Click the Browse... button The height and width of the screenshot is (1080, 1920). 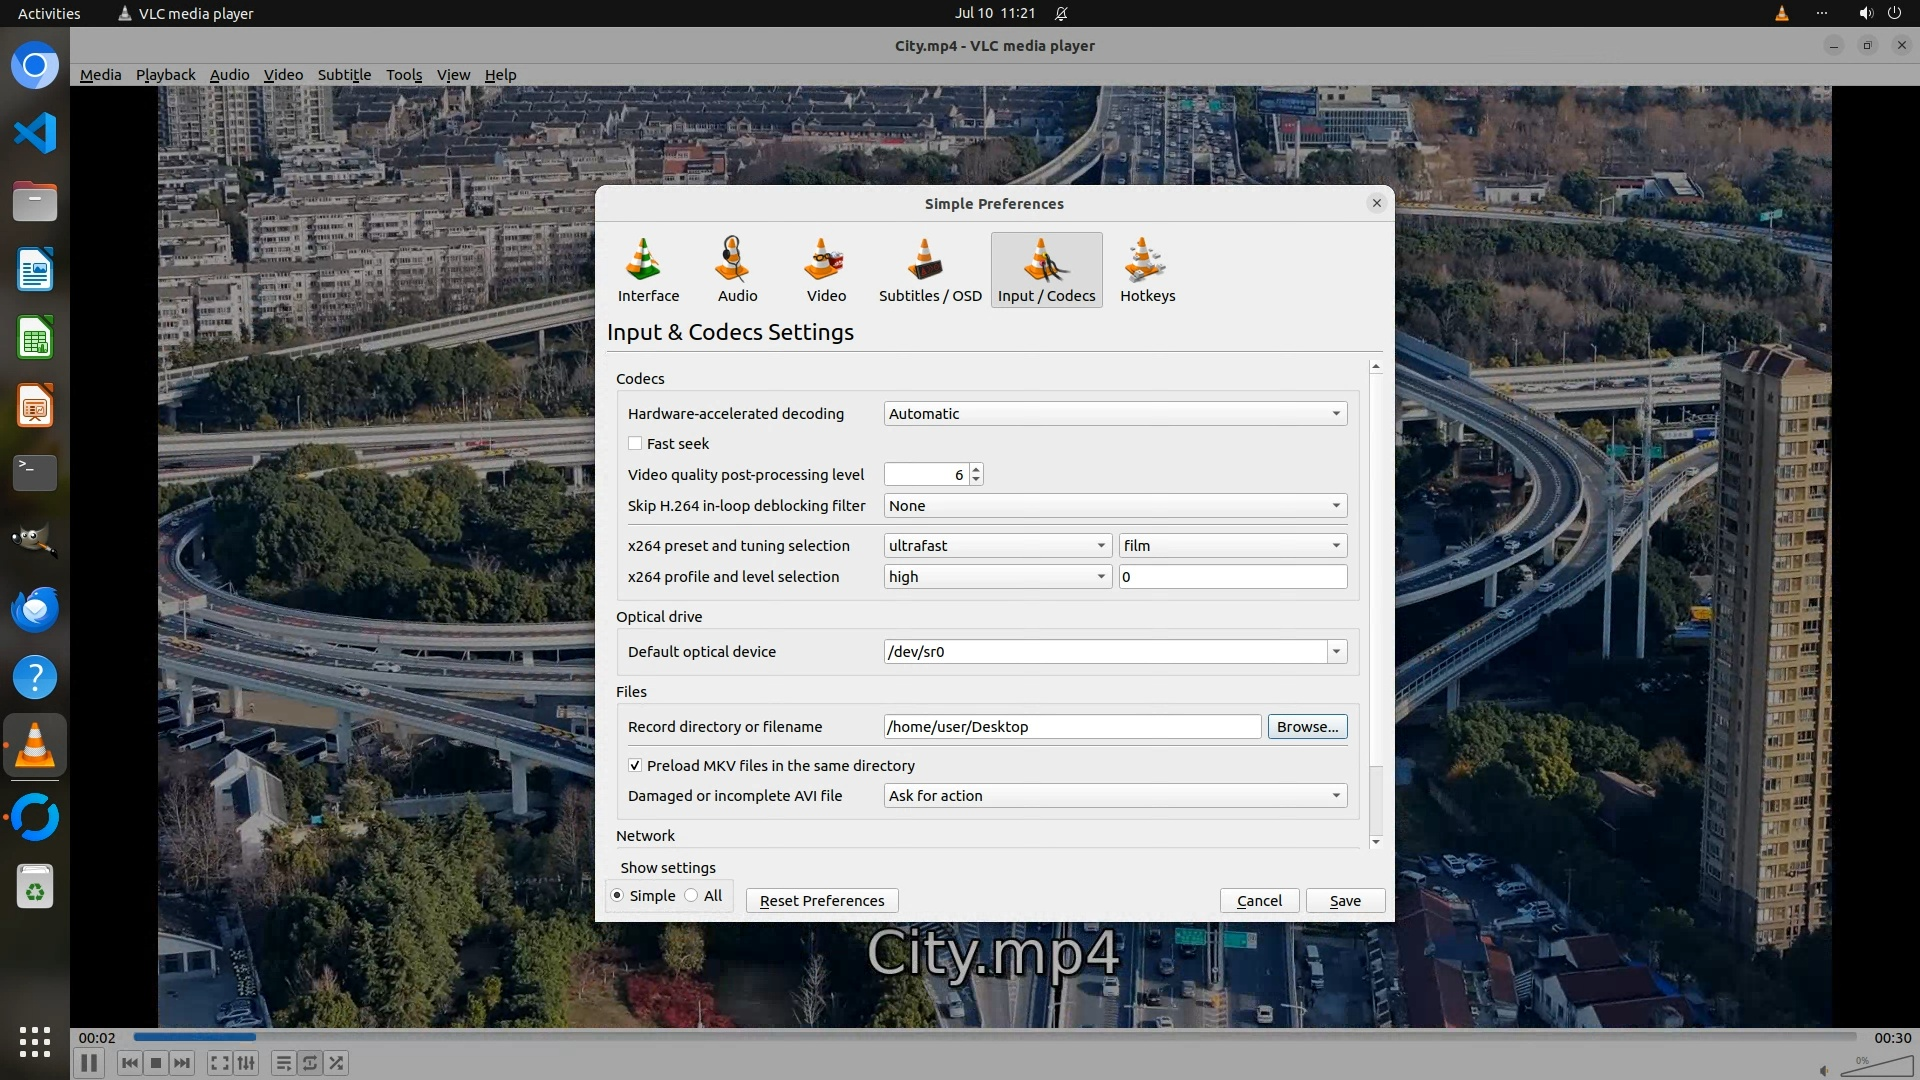(1306, 727)
